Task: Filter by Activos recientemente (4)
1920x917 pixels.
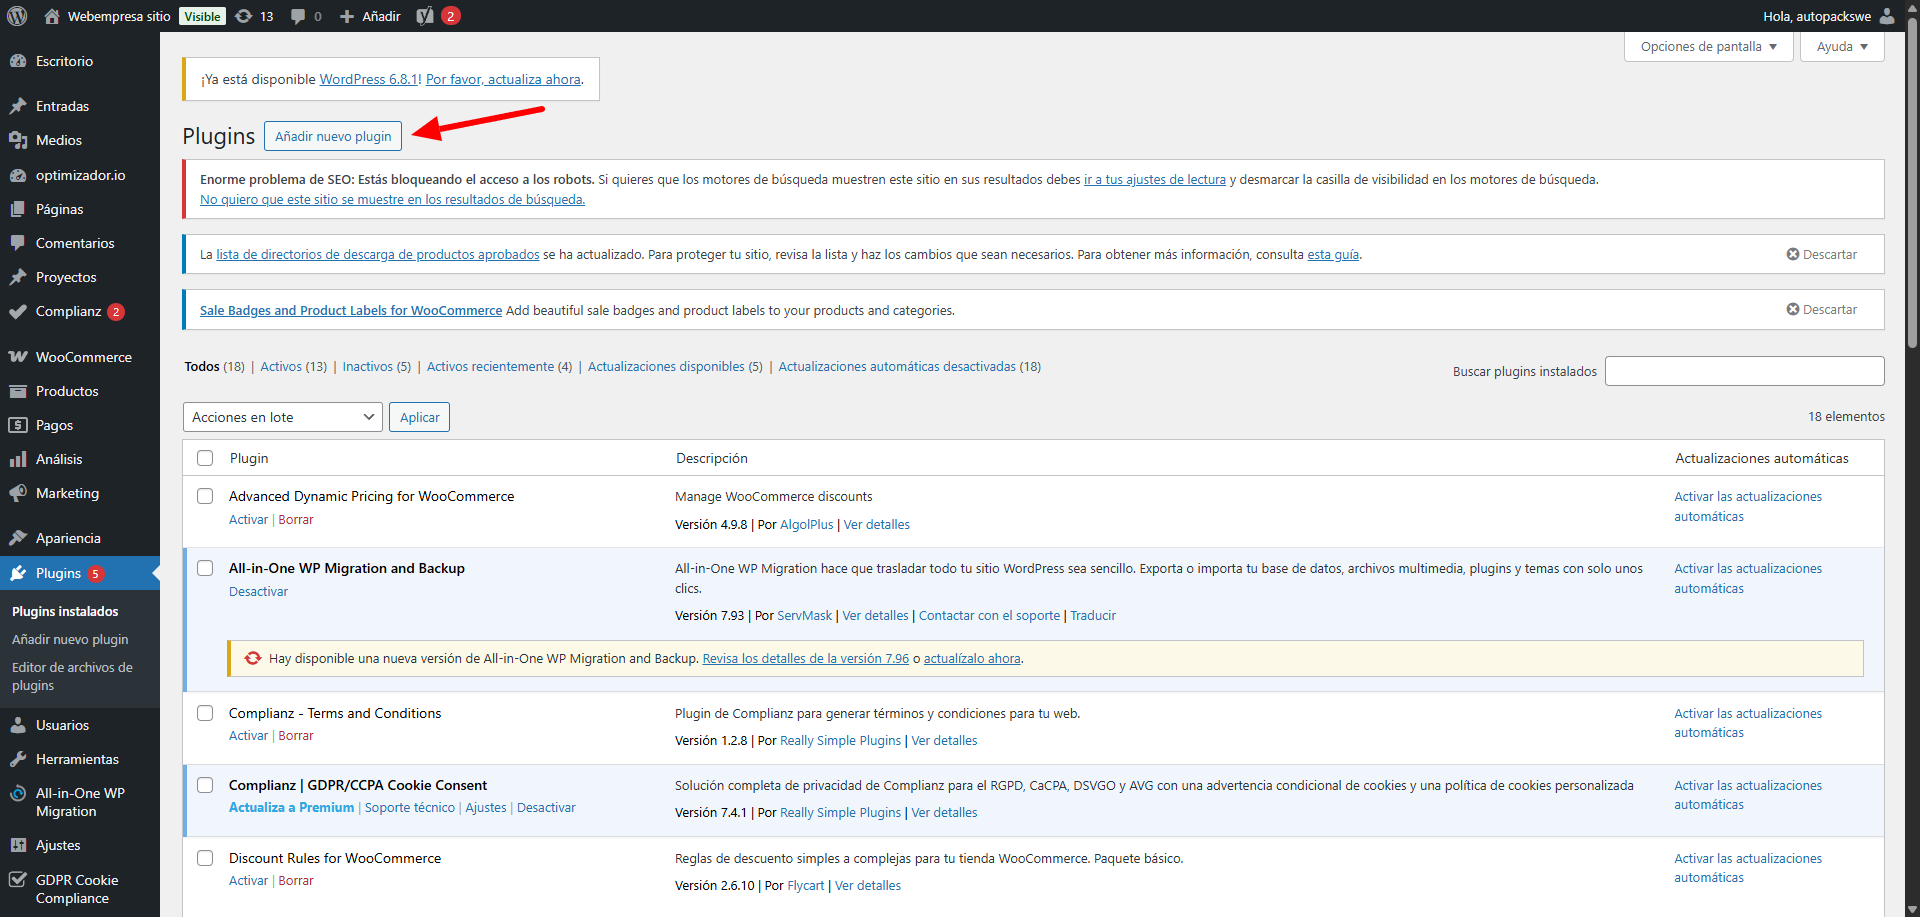Action: click(x=499, y=367)
